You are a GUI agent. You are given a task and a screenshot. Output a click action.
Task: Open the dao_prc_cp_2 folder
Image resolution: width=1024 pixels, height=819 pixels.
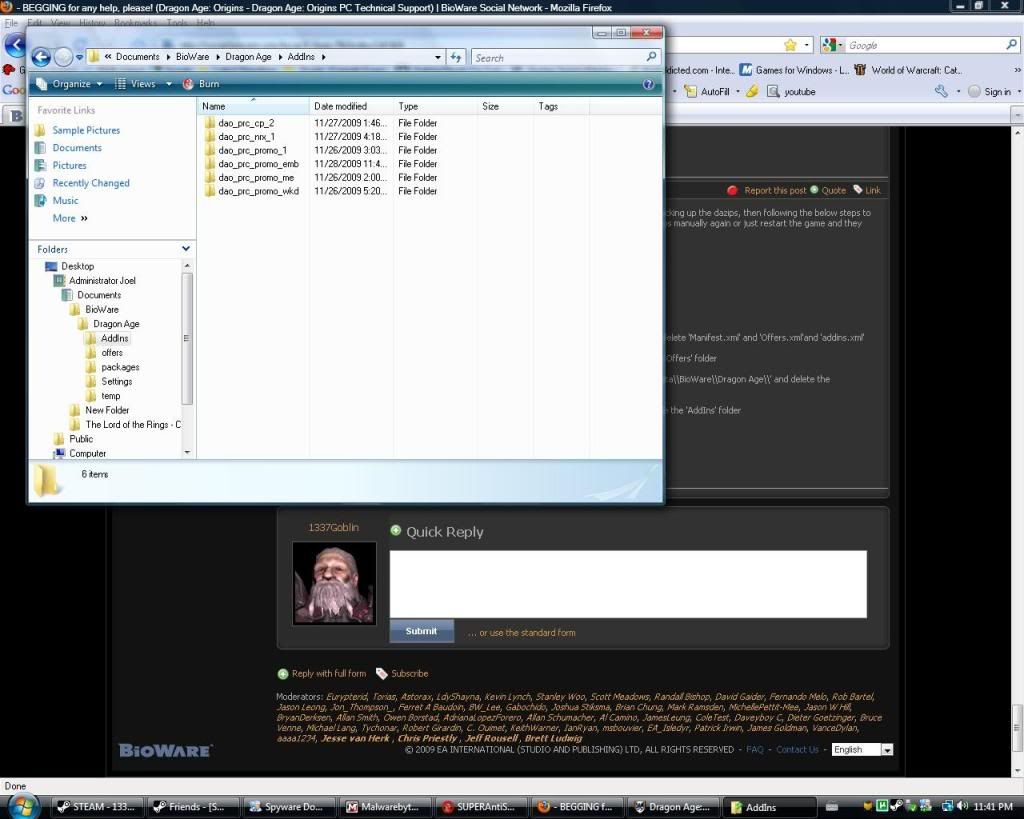pyautogui.click(x=245, y=123)
